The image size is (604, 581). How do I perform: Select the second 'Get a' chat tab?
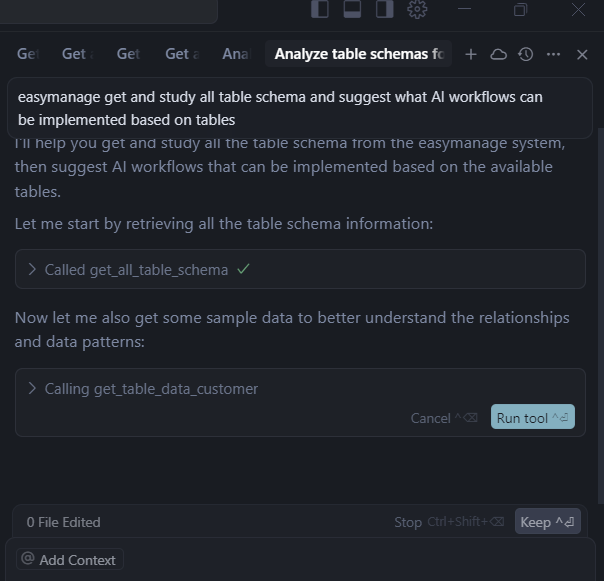coord(78,54)
